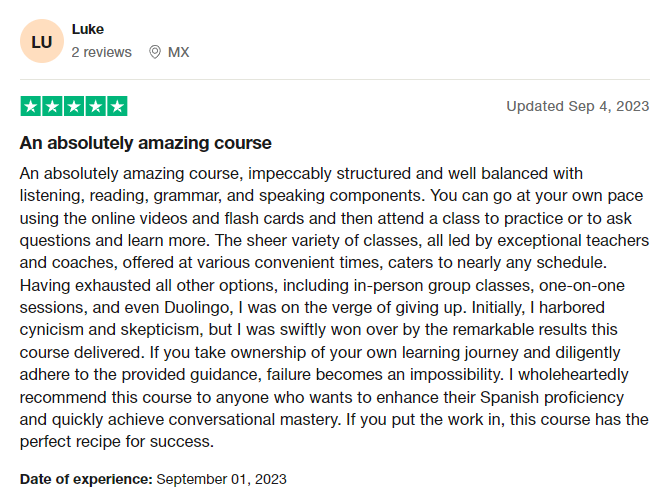Click the third green rating star
The height and width of the screenshot is (499, 669).
74,106
